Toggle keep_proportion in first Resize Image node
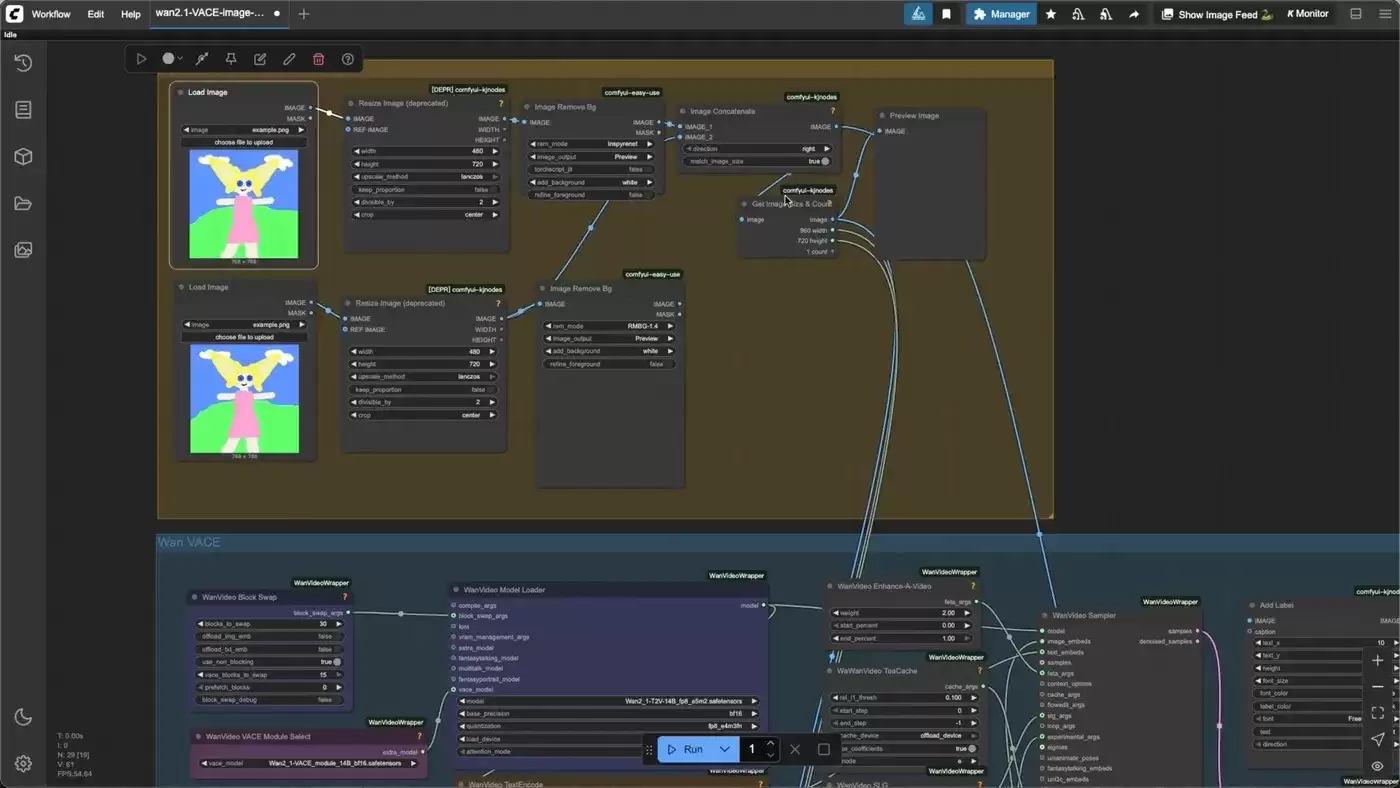The image size is (1400, 788). [425, 189]
